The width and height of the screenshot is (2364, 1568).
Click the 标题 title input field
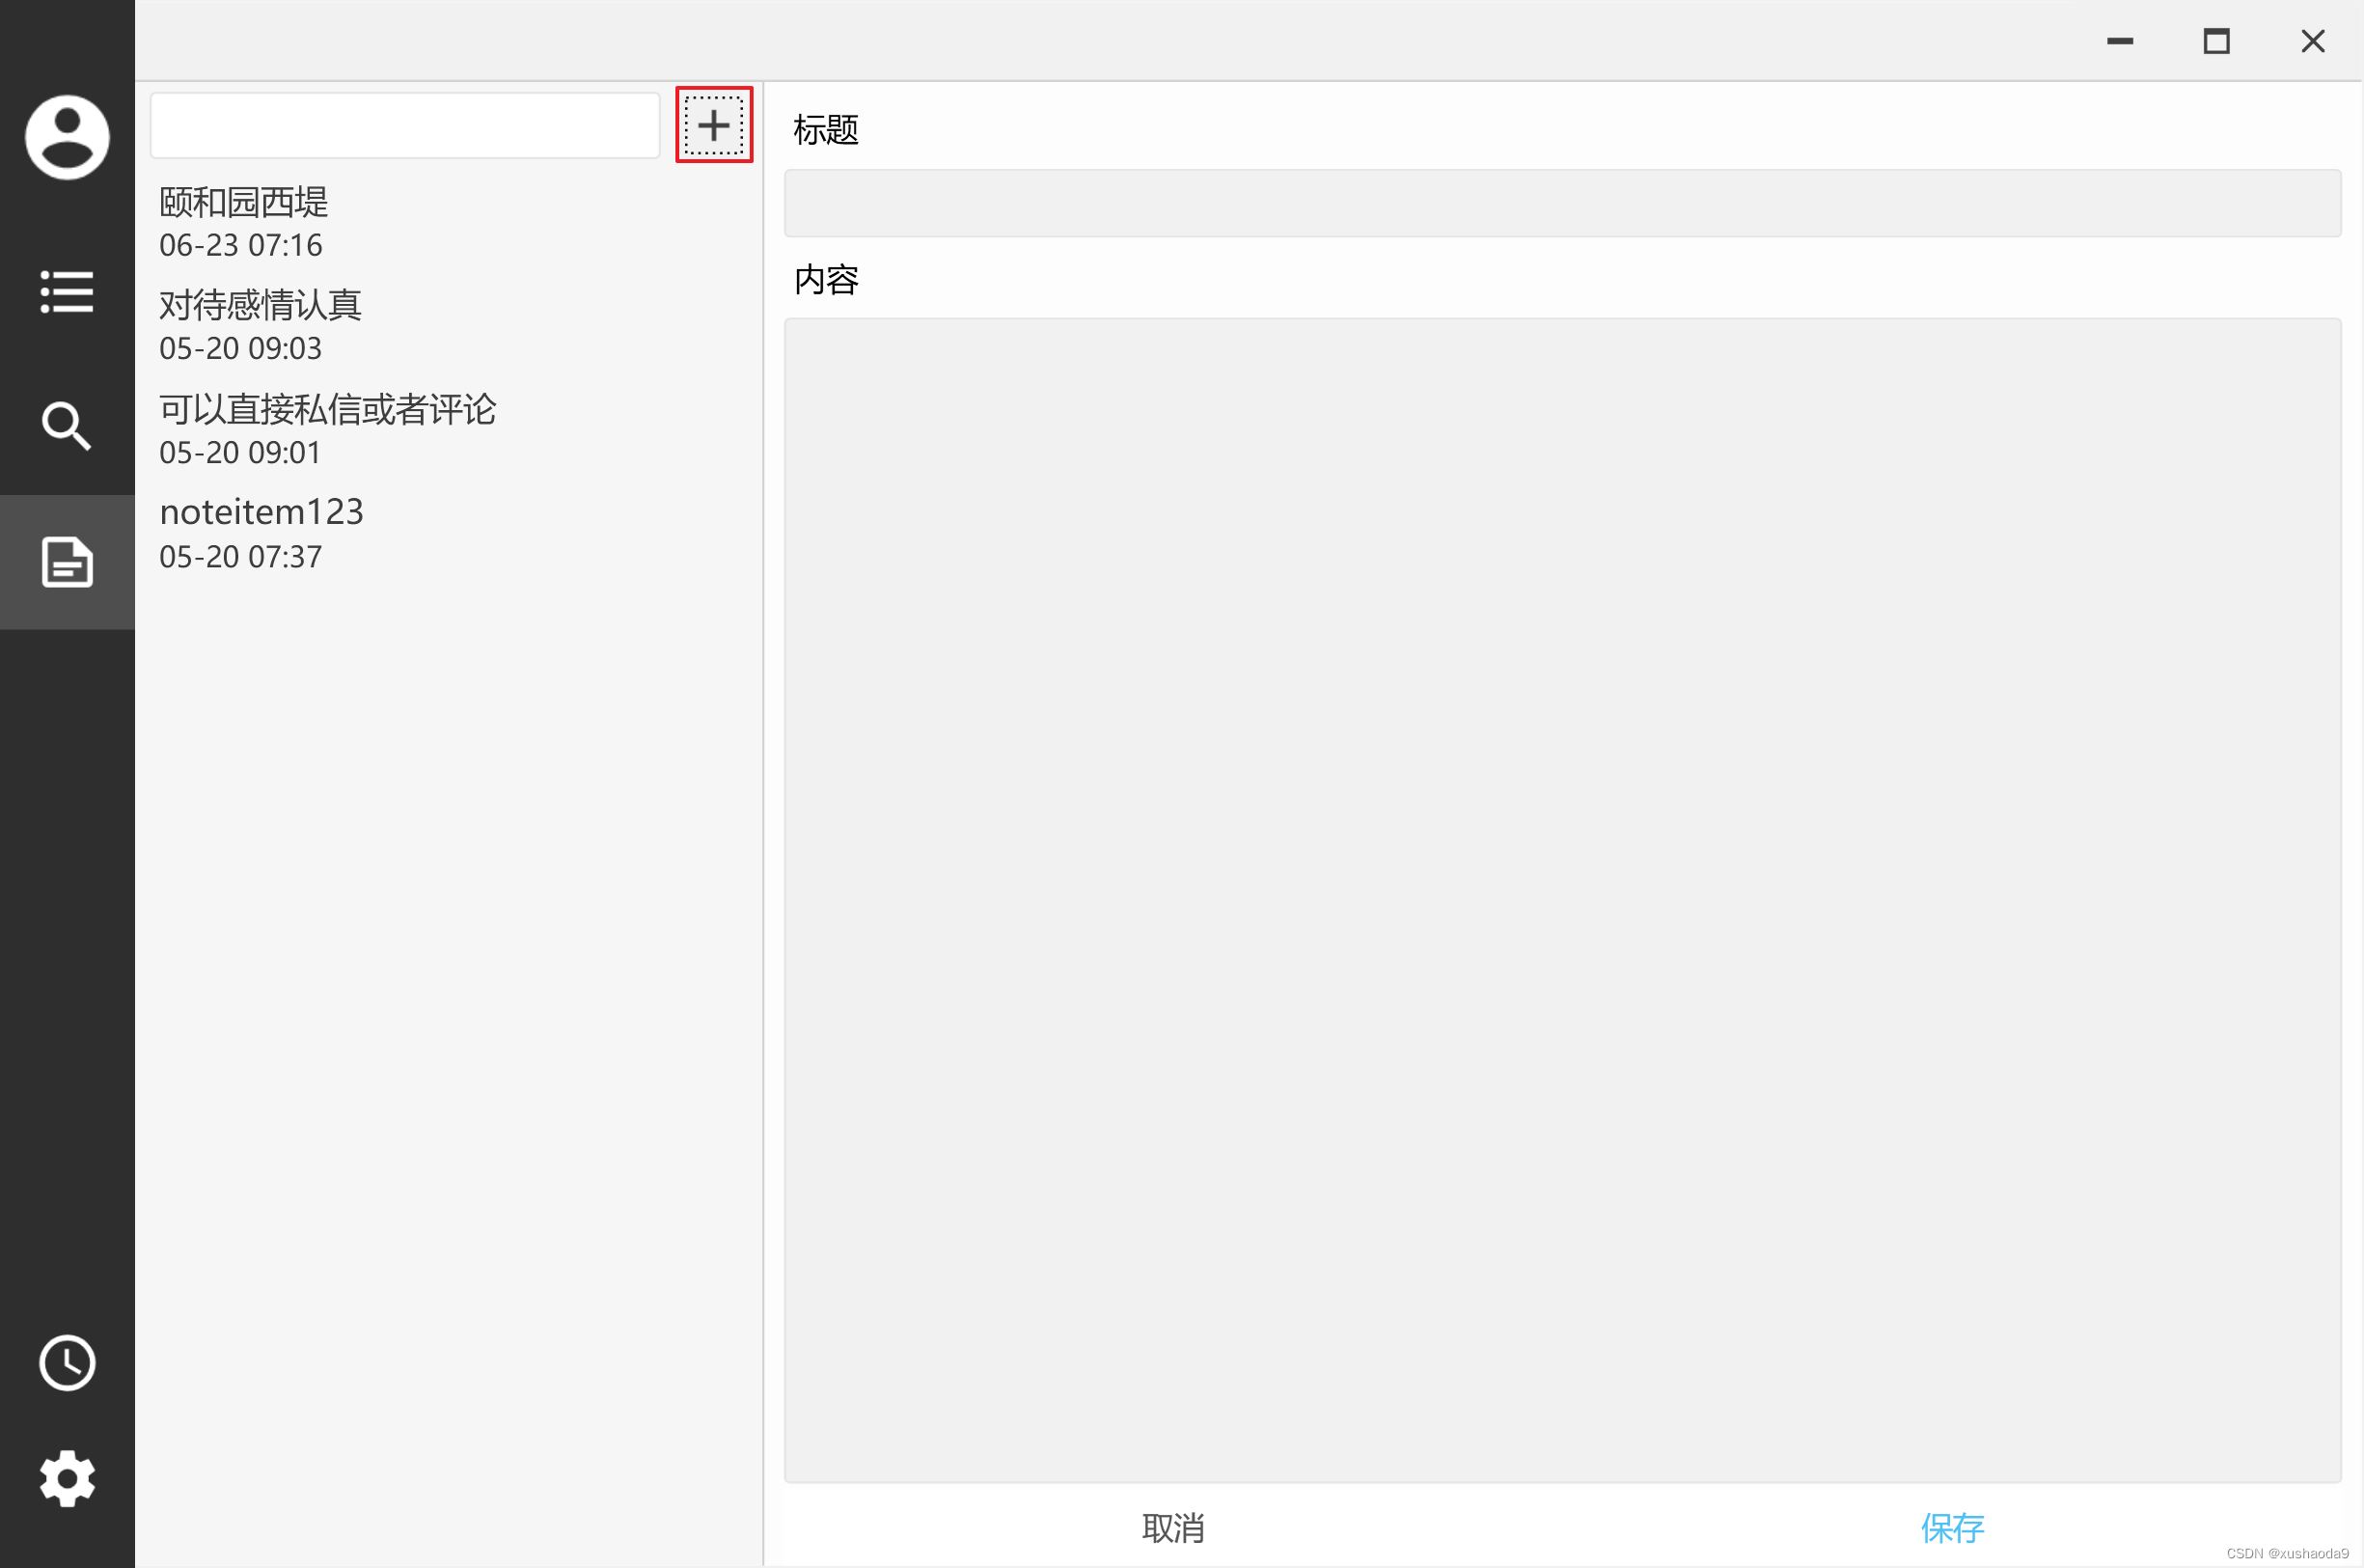1562,203
